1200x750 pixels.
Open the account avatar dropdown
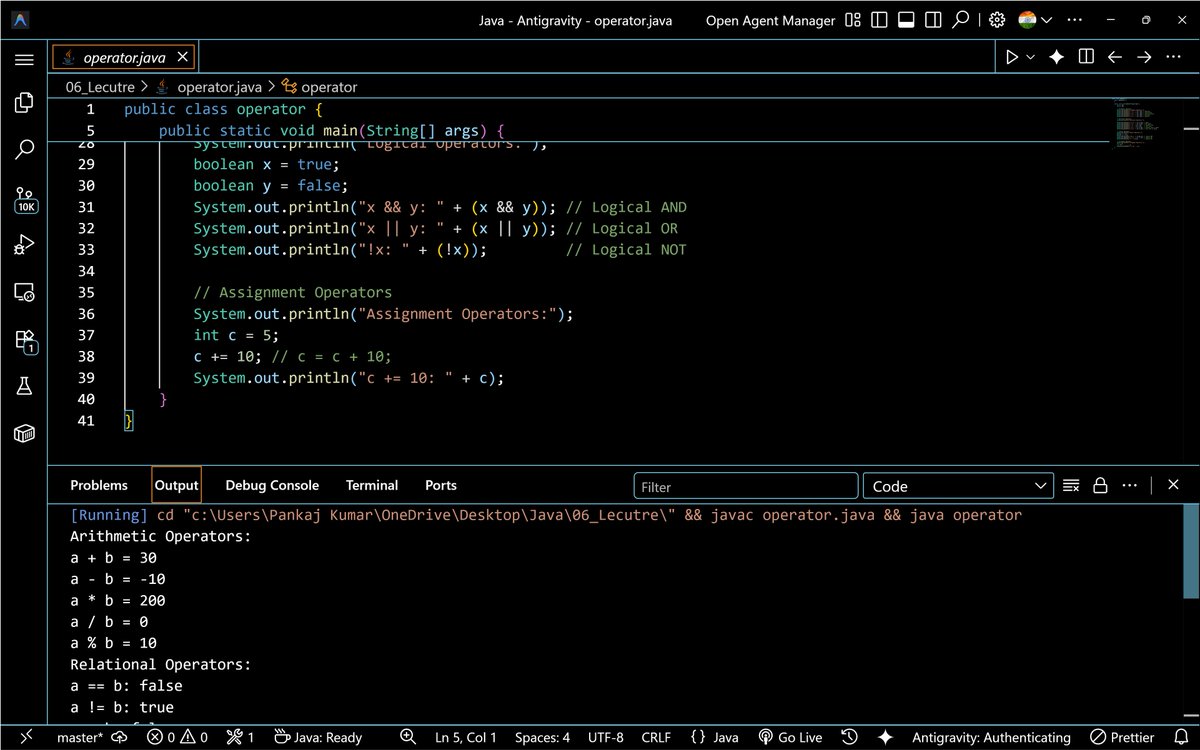[1035, 20]
